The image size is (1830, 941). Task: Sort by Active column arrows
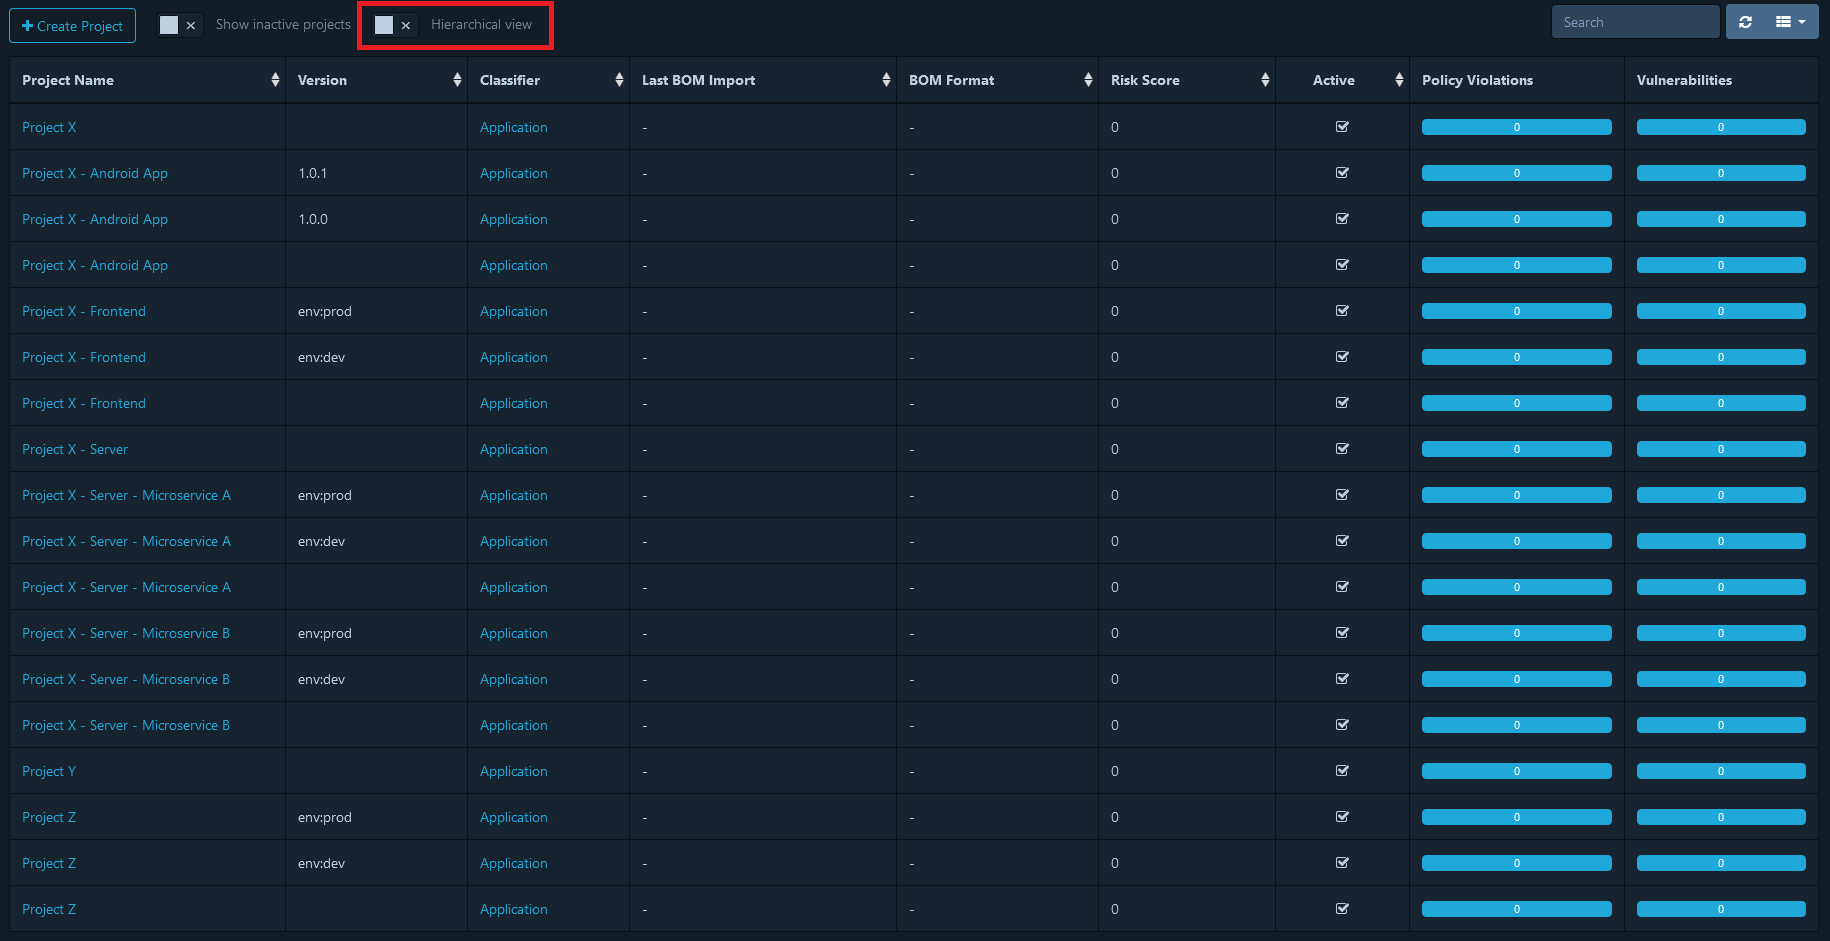(1399, 80)
